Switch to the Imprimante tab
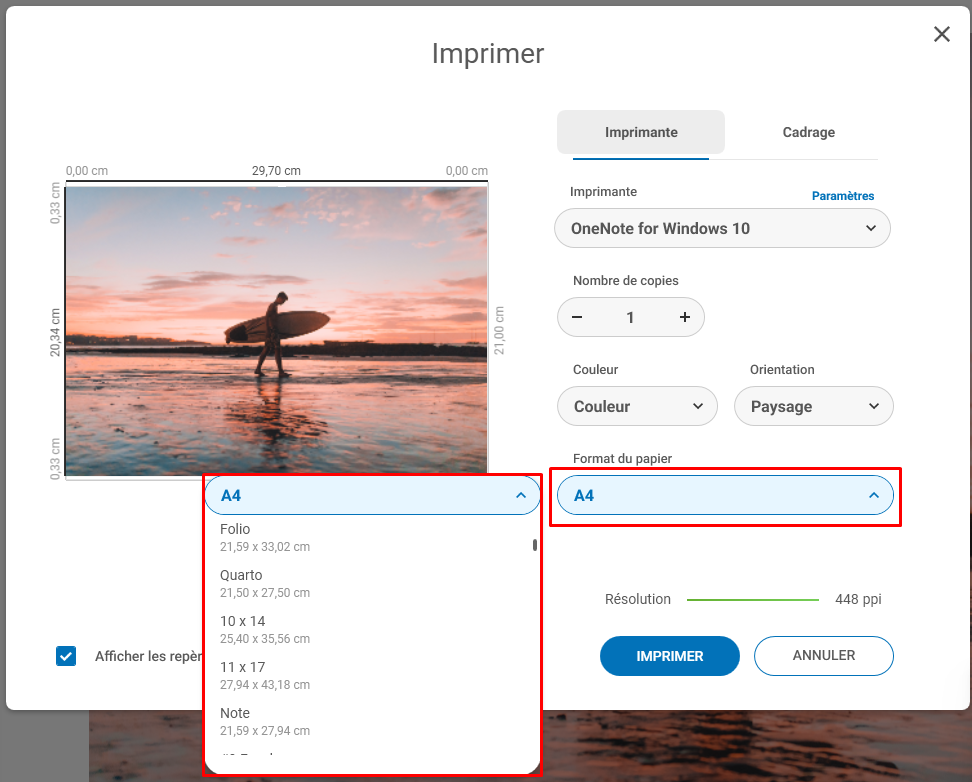This screenshot has width=972, height=782. [641, 132]
